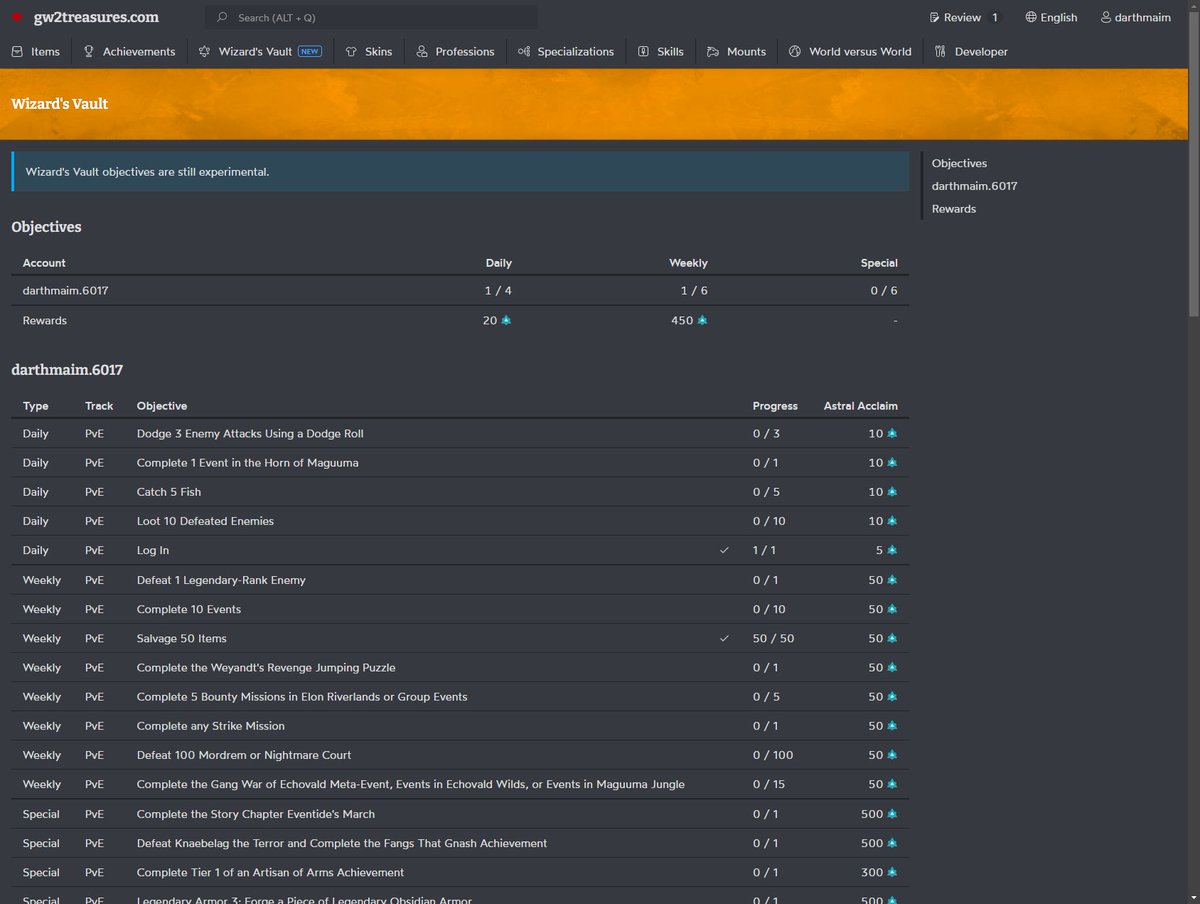Jump to Rewards in the sidebar
This screenshot has height=904, width=1200.
(x=954, y=209)
